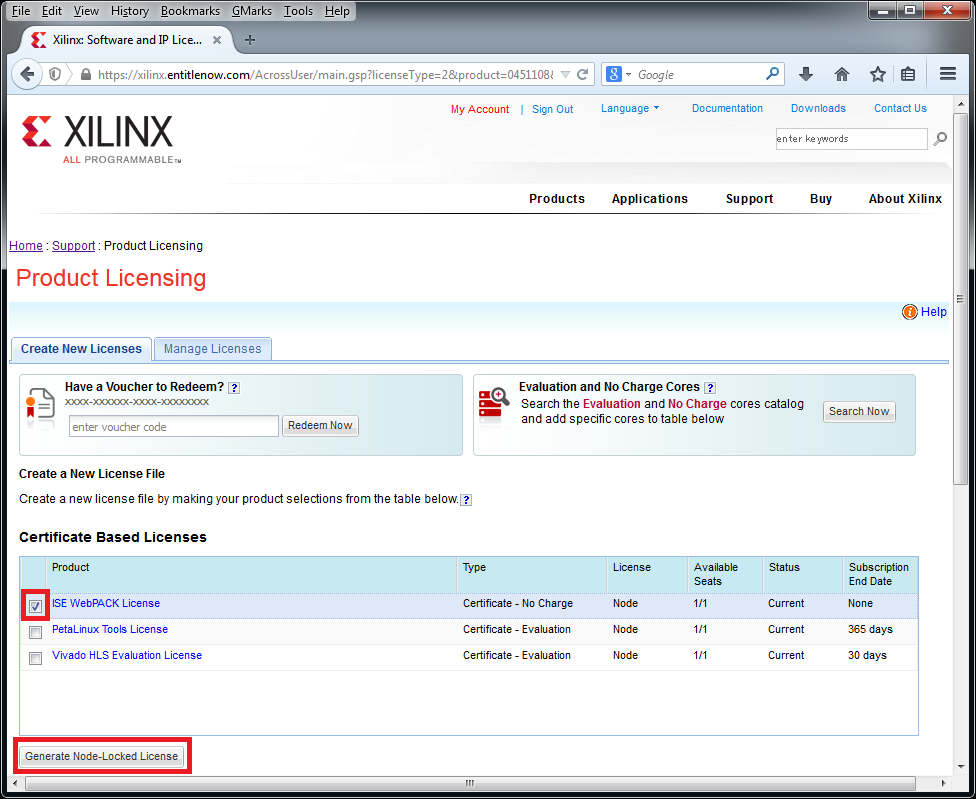Click the browser address bar URL
This screenshot has height=799, width=976.
326,75
